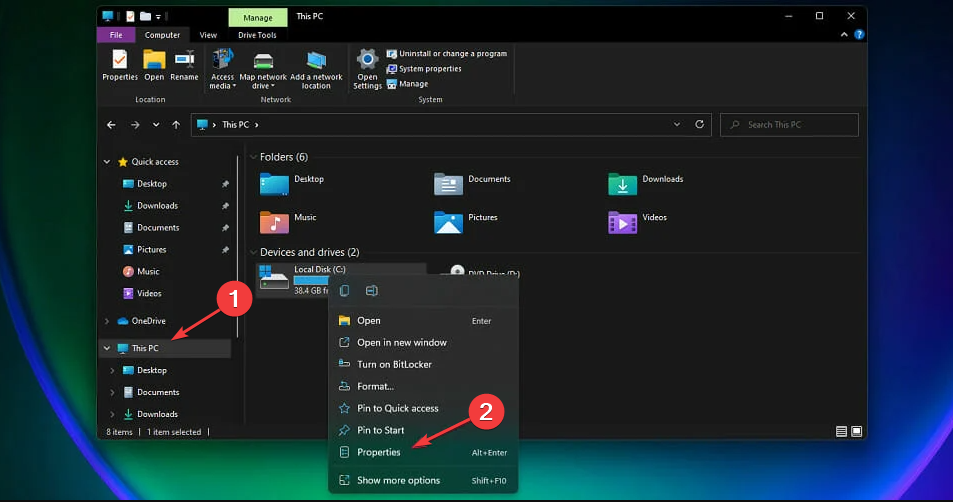The height and width of the screenshot is (502, 953).
Task: Open the recent locations dropdown chevron
Action: pyautogui.click(x=156, y=125)
